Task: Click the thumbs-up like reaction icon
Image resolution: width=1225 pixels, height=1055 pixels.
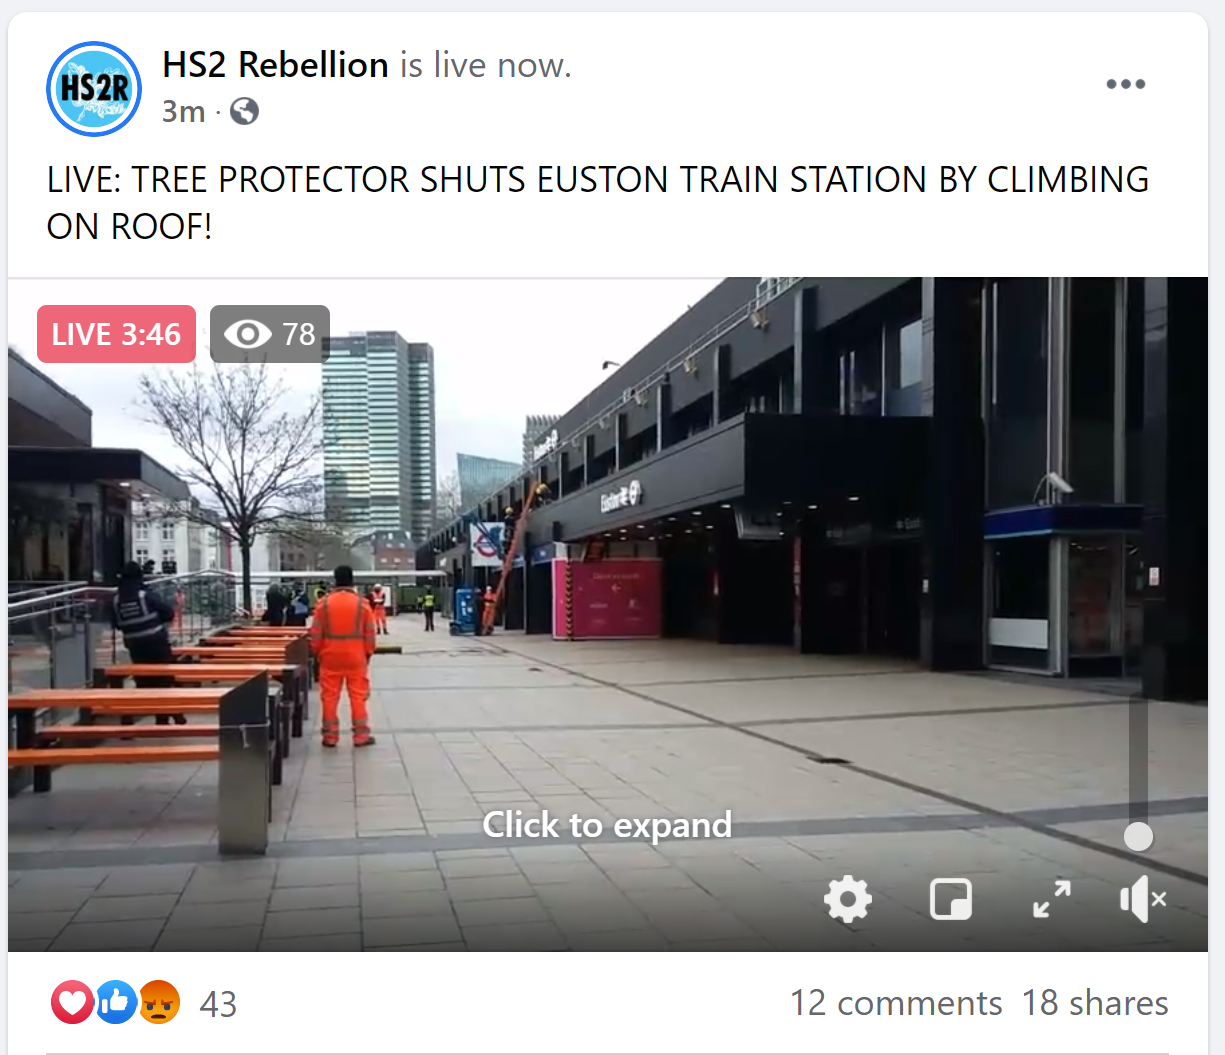Action: 116,1003
